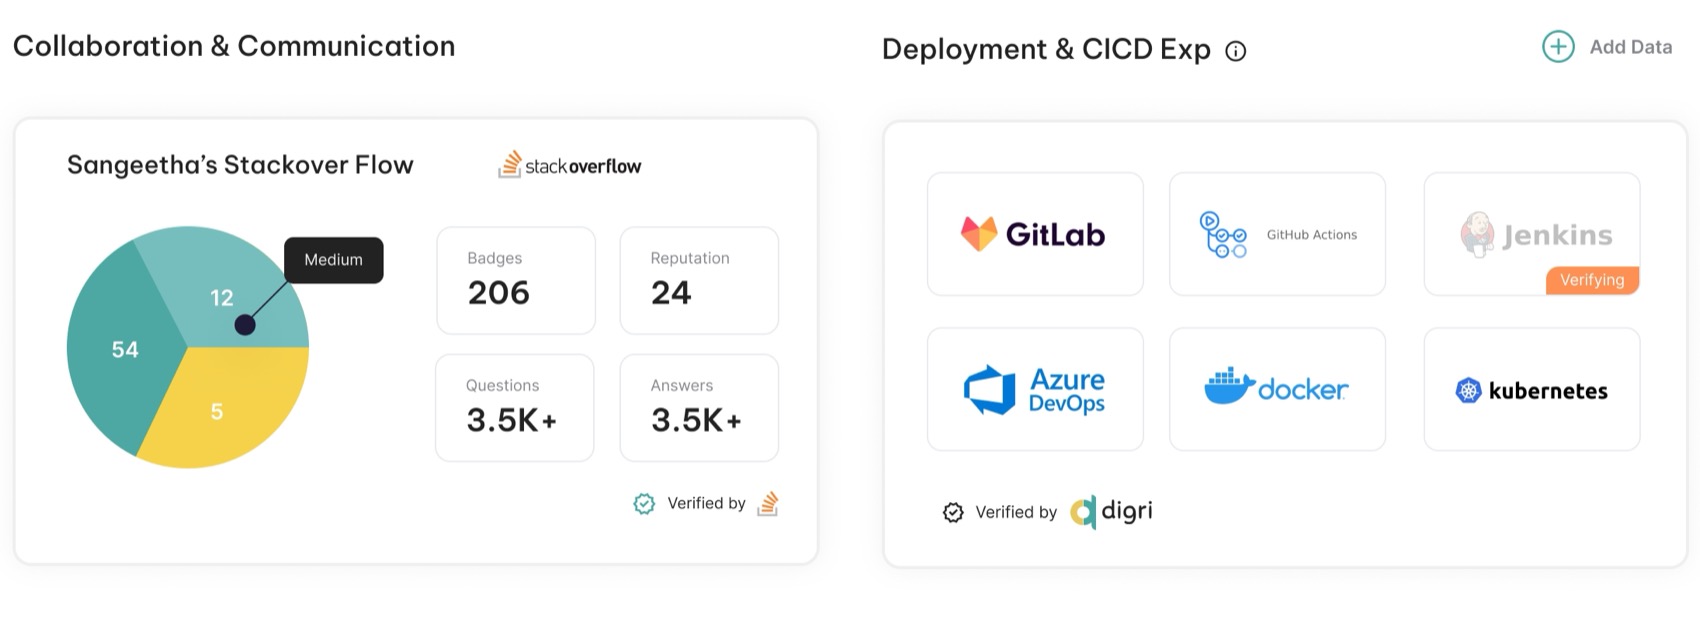Select the Jenkins card
The image size is (1700, 628).
[x=1532, y=234]
